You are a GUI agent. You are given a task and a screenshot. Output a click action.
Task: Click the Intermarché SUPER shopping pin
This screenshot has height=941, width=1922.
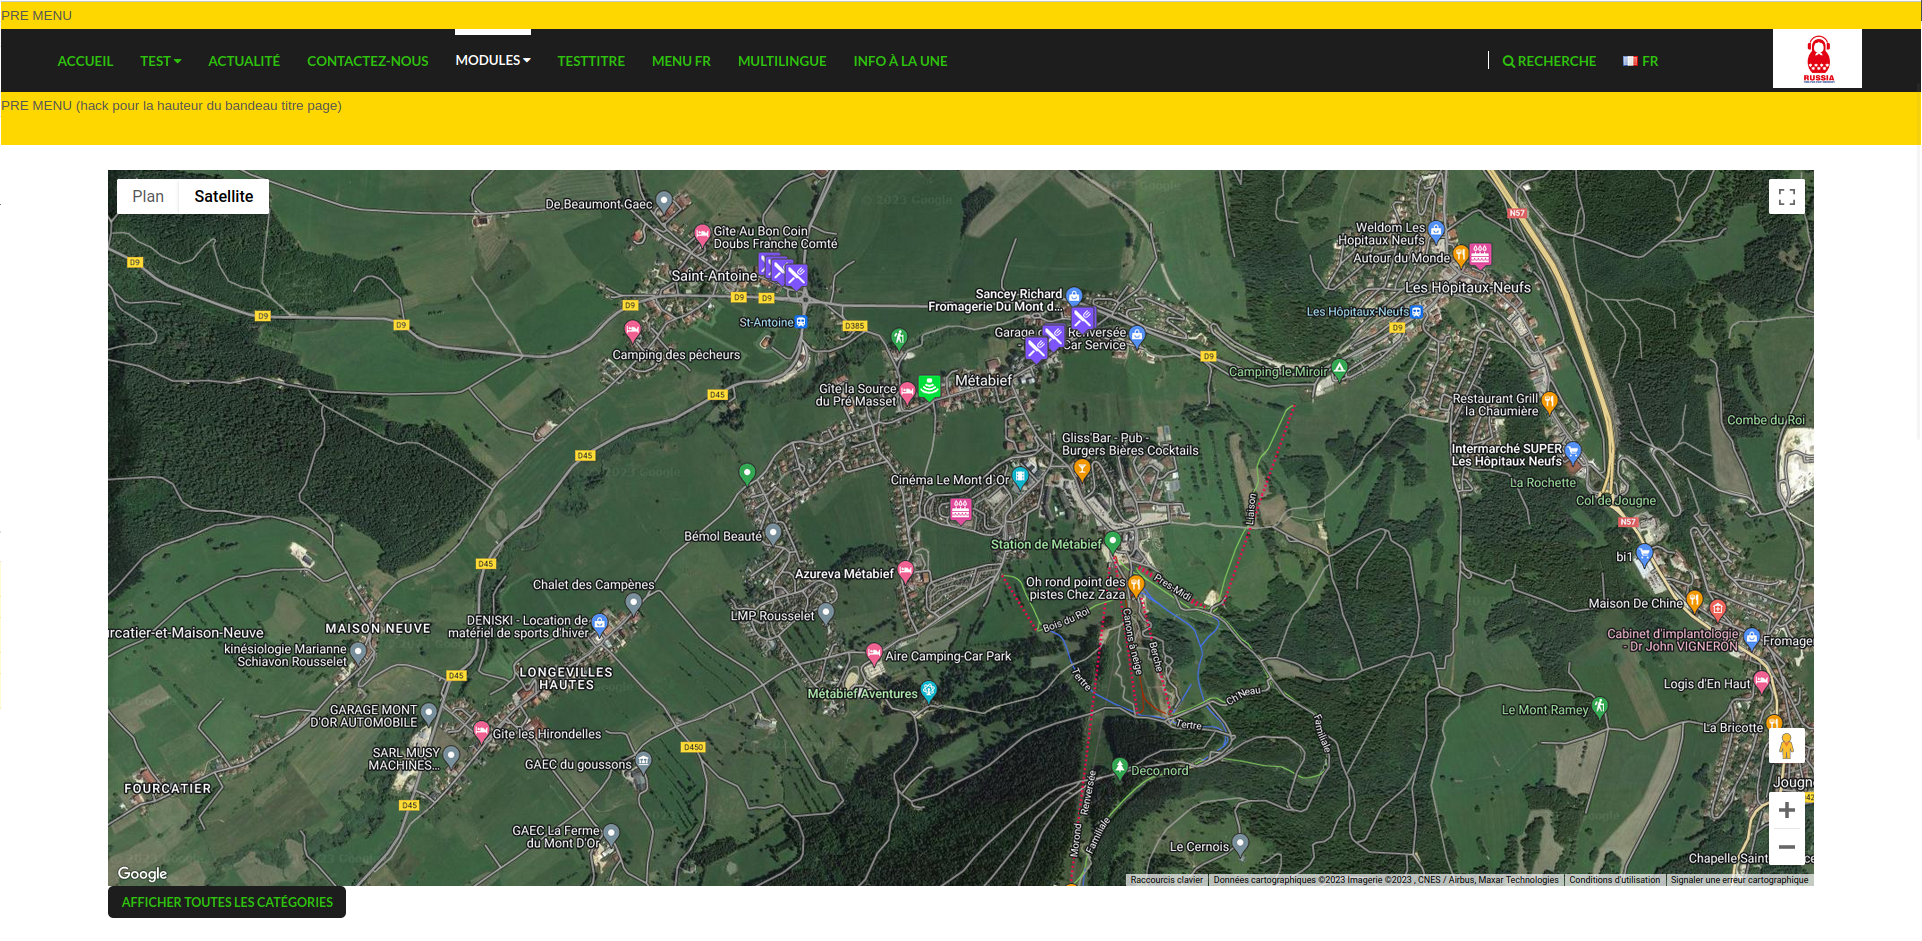click(1573, 452)
